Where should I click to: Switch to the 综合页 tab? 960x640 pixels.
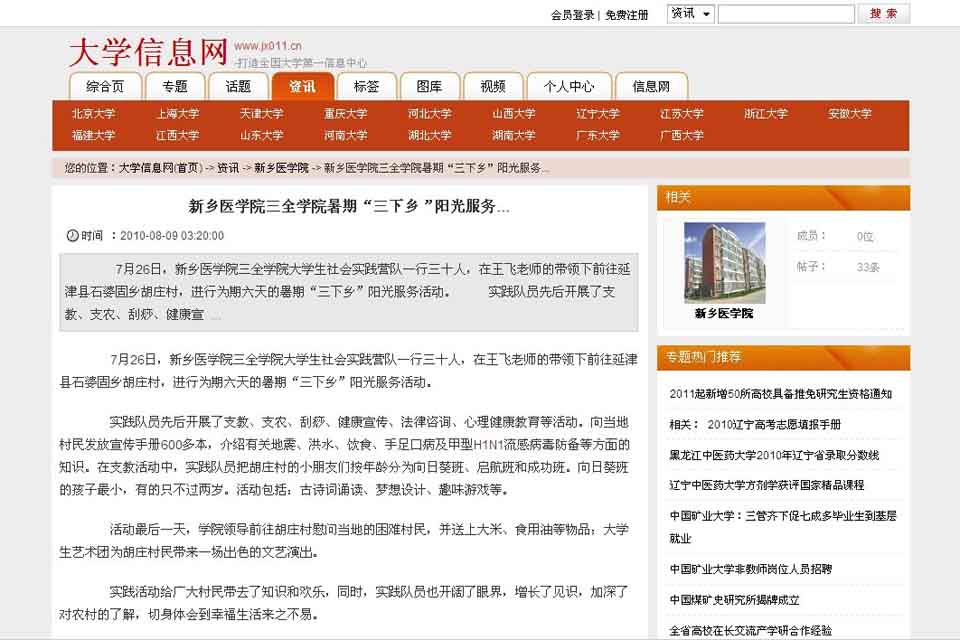click(x=106, y=87)
